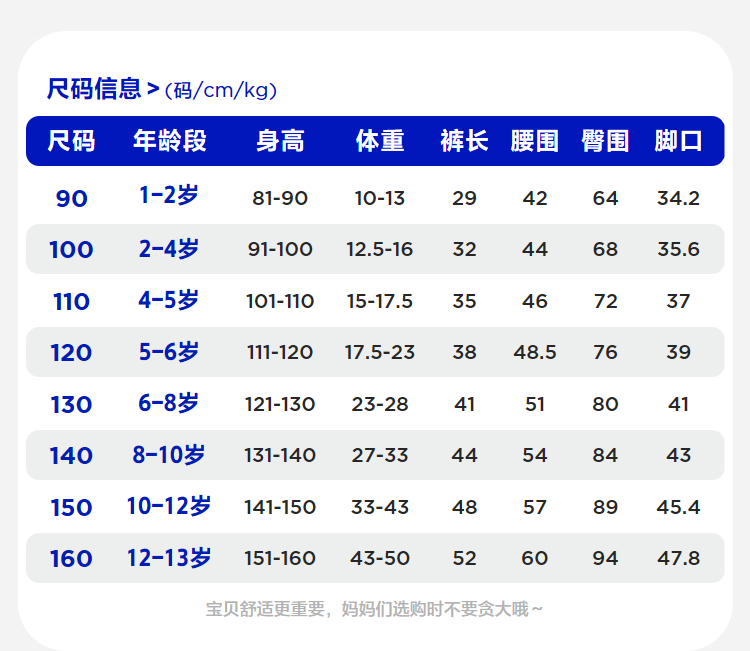The height and width of the screenshot is (651, 750).
Task: Click waist value 57 in row 150
Action: point(535,507)
